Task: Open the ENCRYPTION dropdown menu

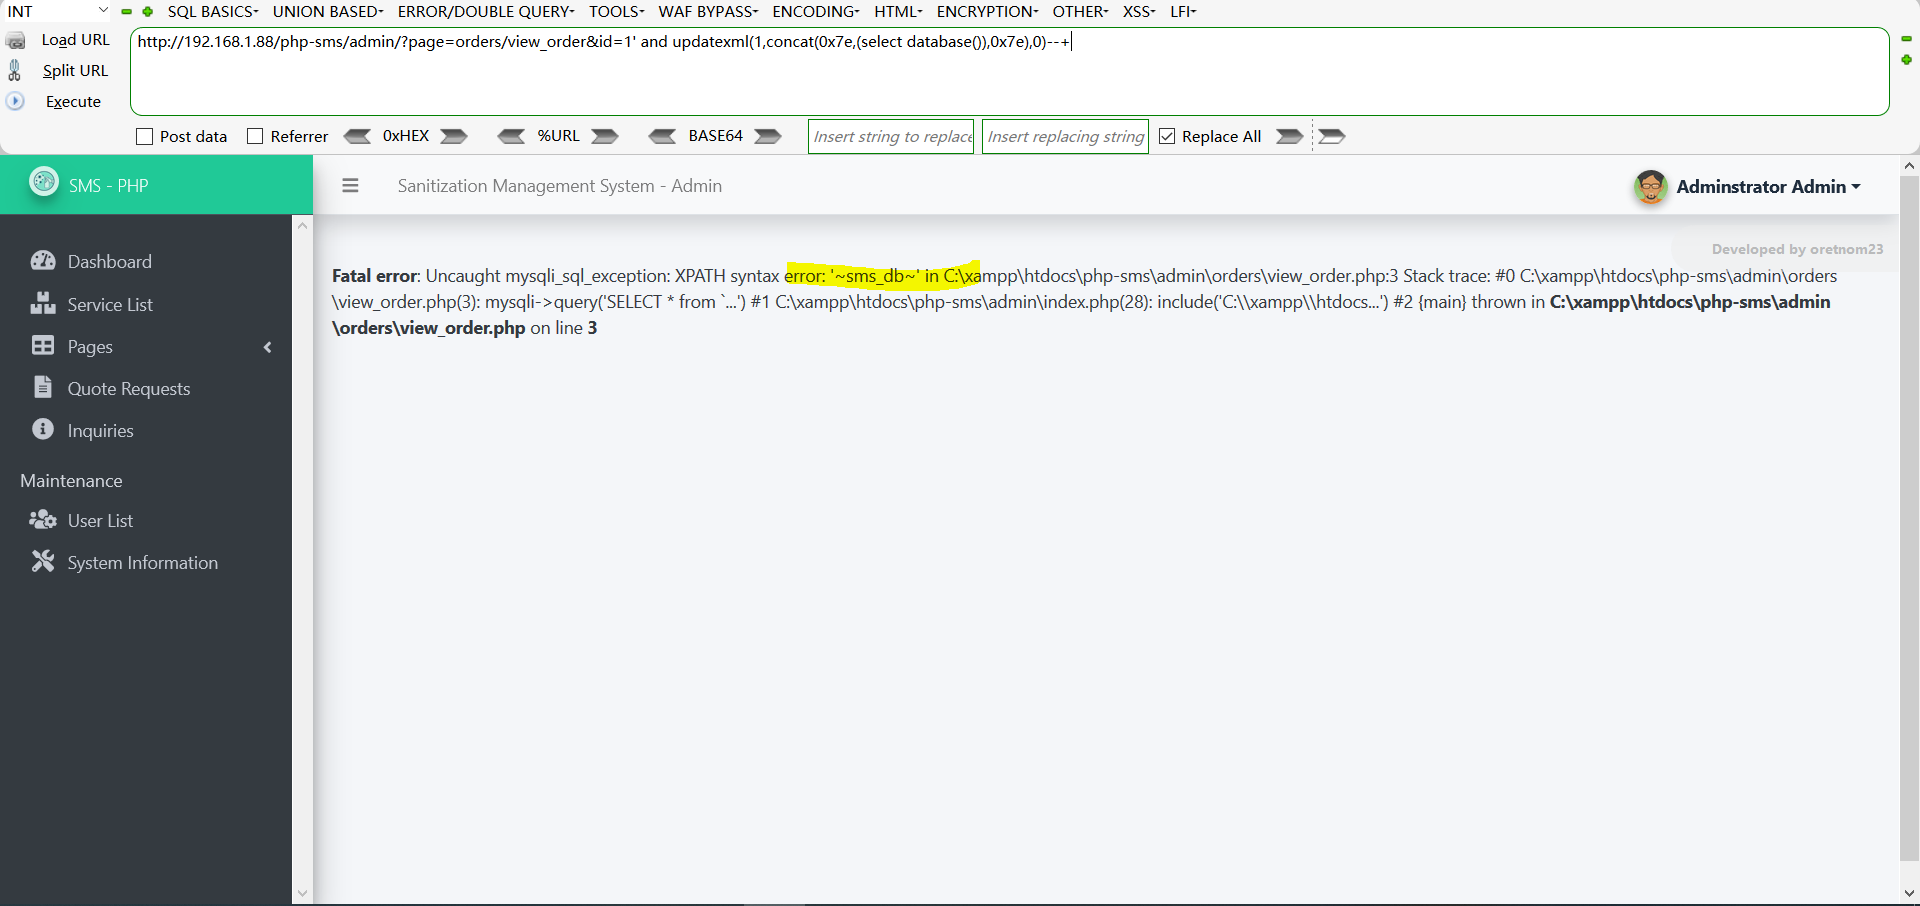Action: click(x=988, y=12)
